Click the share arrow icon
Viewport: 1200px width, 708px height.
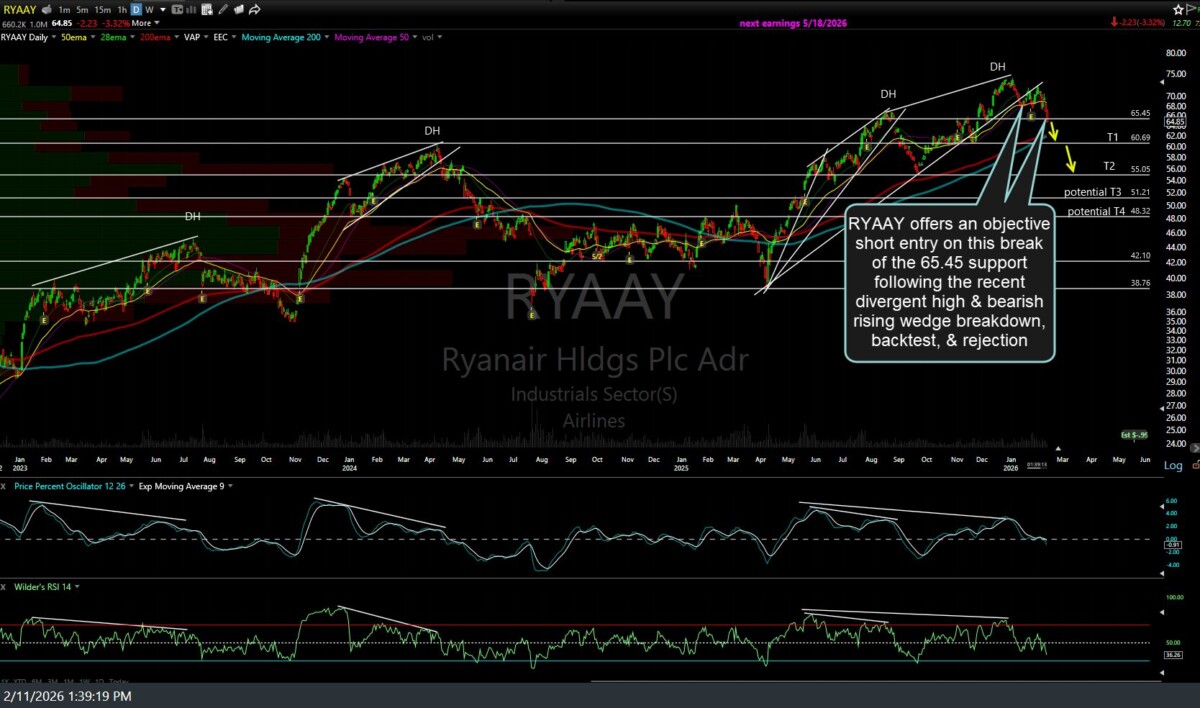click(254, 10)
